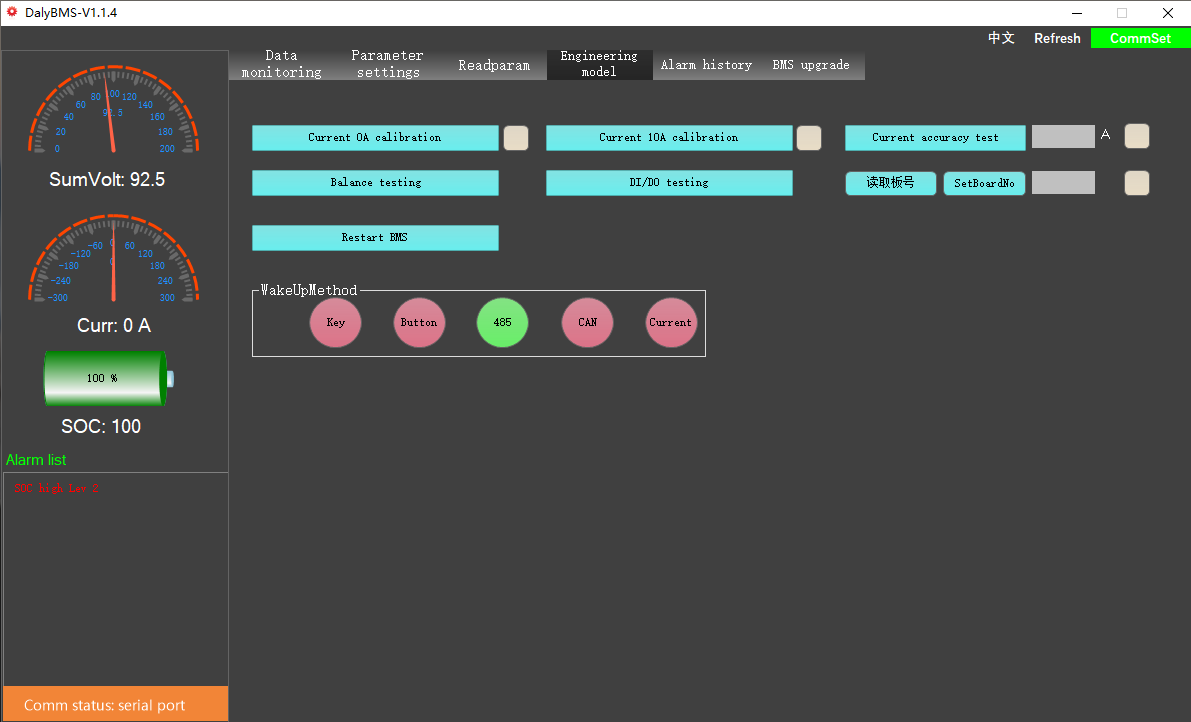Click the DalyBMS app icon in title bar
The width and height of the screenshot is (1191, 722).
pos(12,12)
